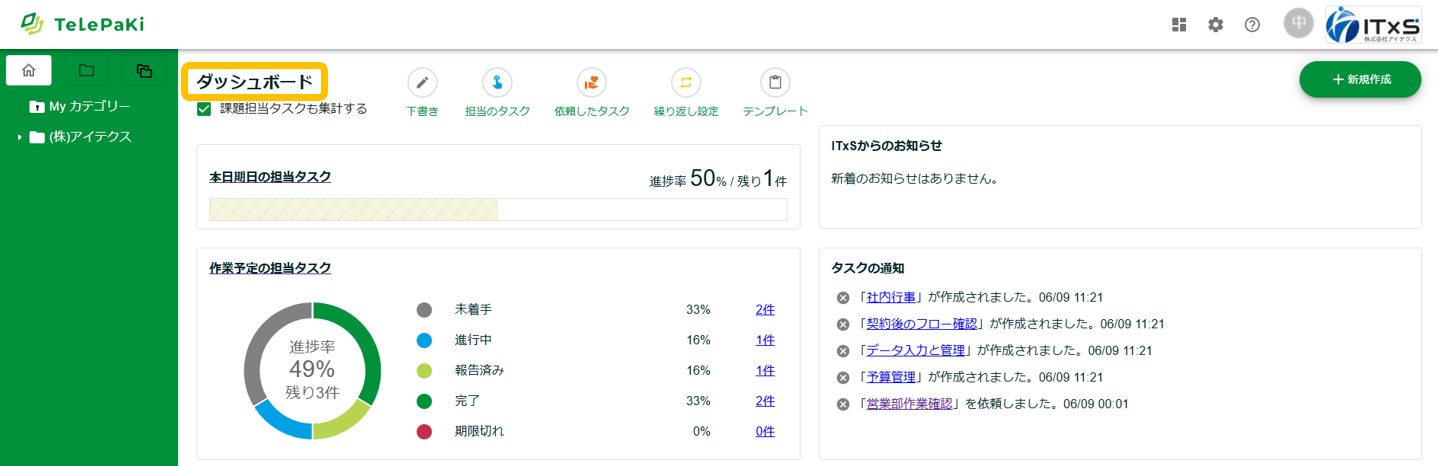Open the help question mark icon
This screenshot has height=466, width=1438.
point(1252,25)
